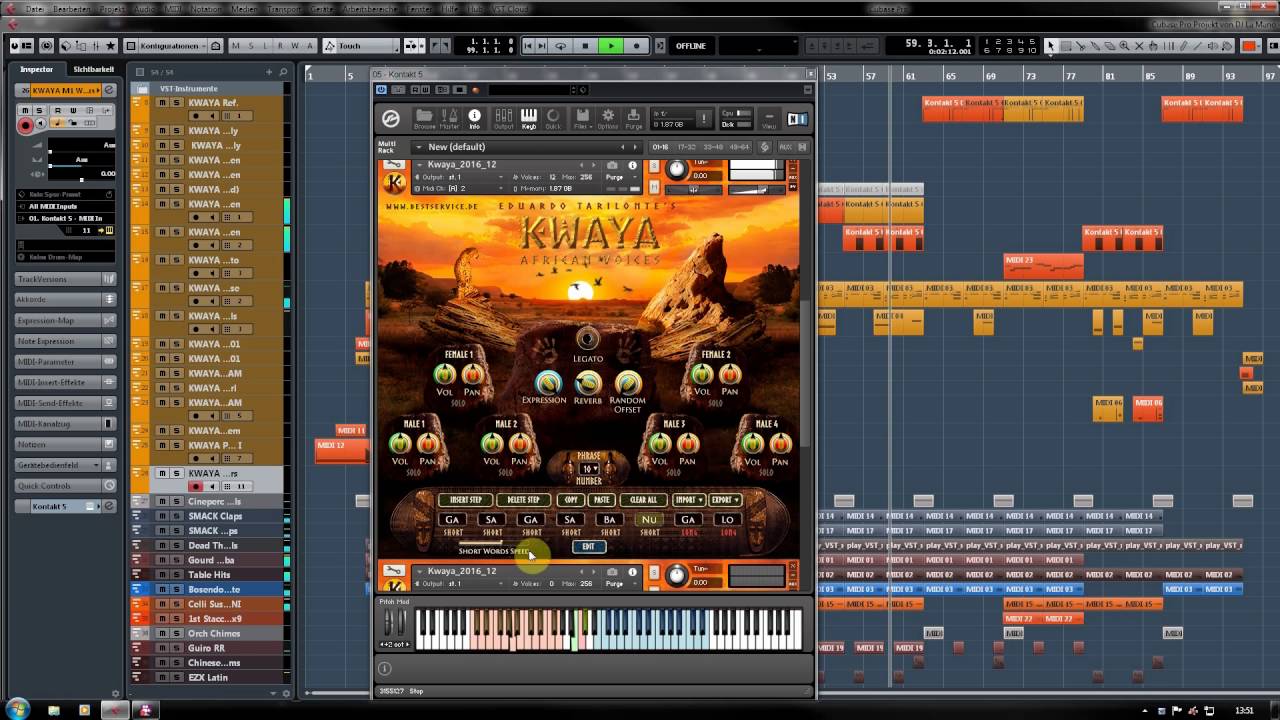The width and height of the screenshot is (1280, 720).
Task: Select Kontakt channel page 01-16
Action: tap(661, 147)
